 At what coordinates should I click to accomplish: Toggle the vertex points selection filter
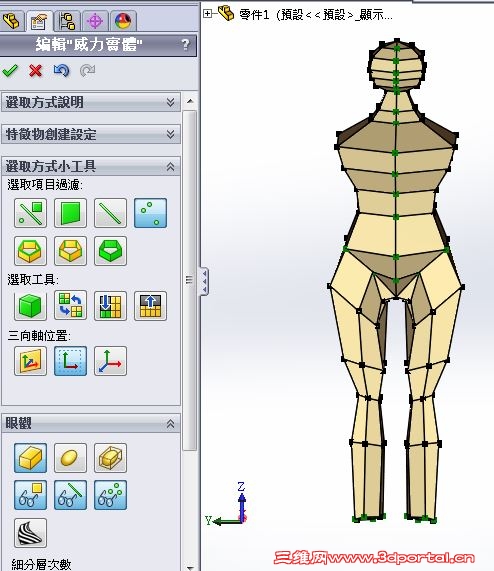150,213
